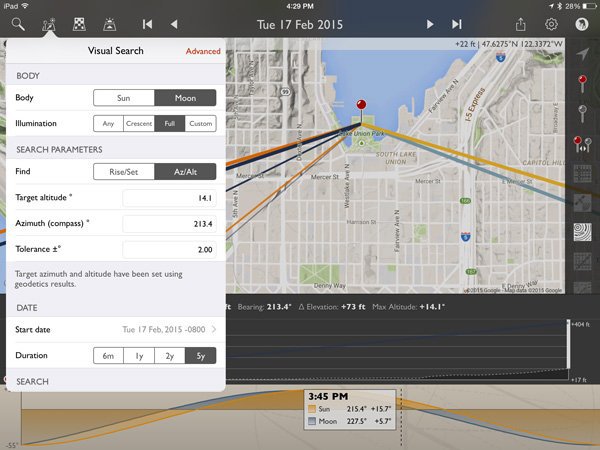Tap the date title Tue 17 Feb 2015
The height and width of the screenshot is (450, 600).
point(300,24)
